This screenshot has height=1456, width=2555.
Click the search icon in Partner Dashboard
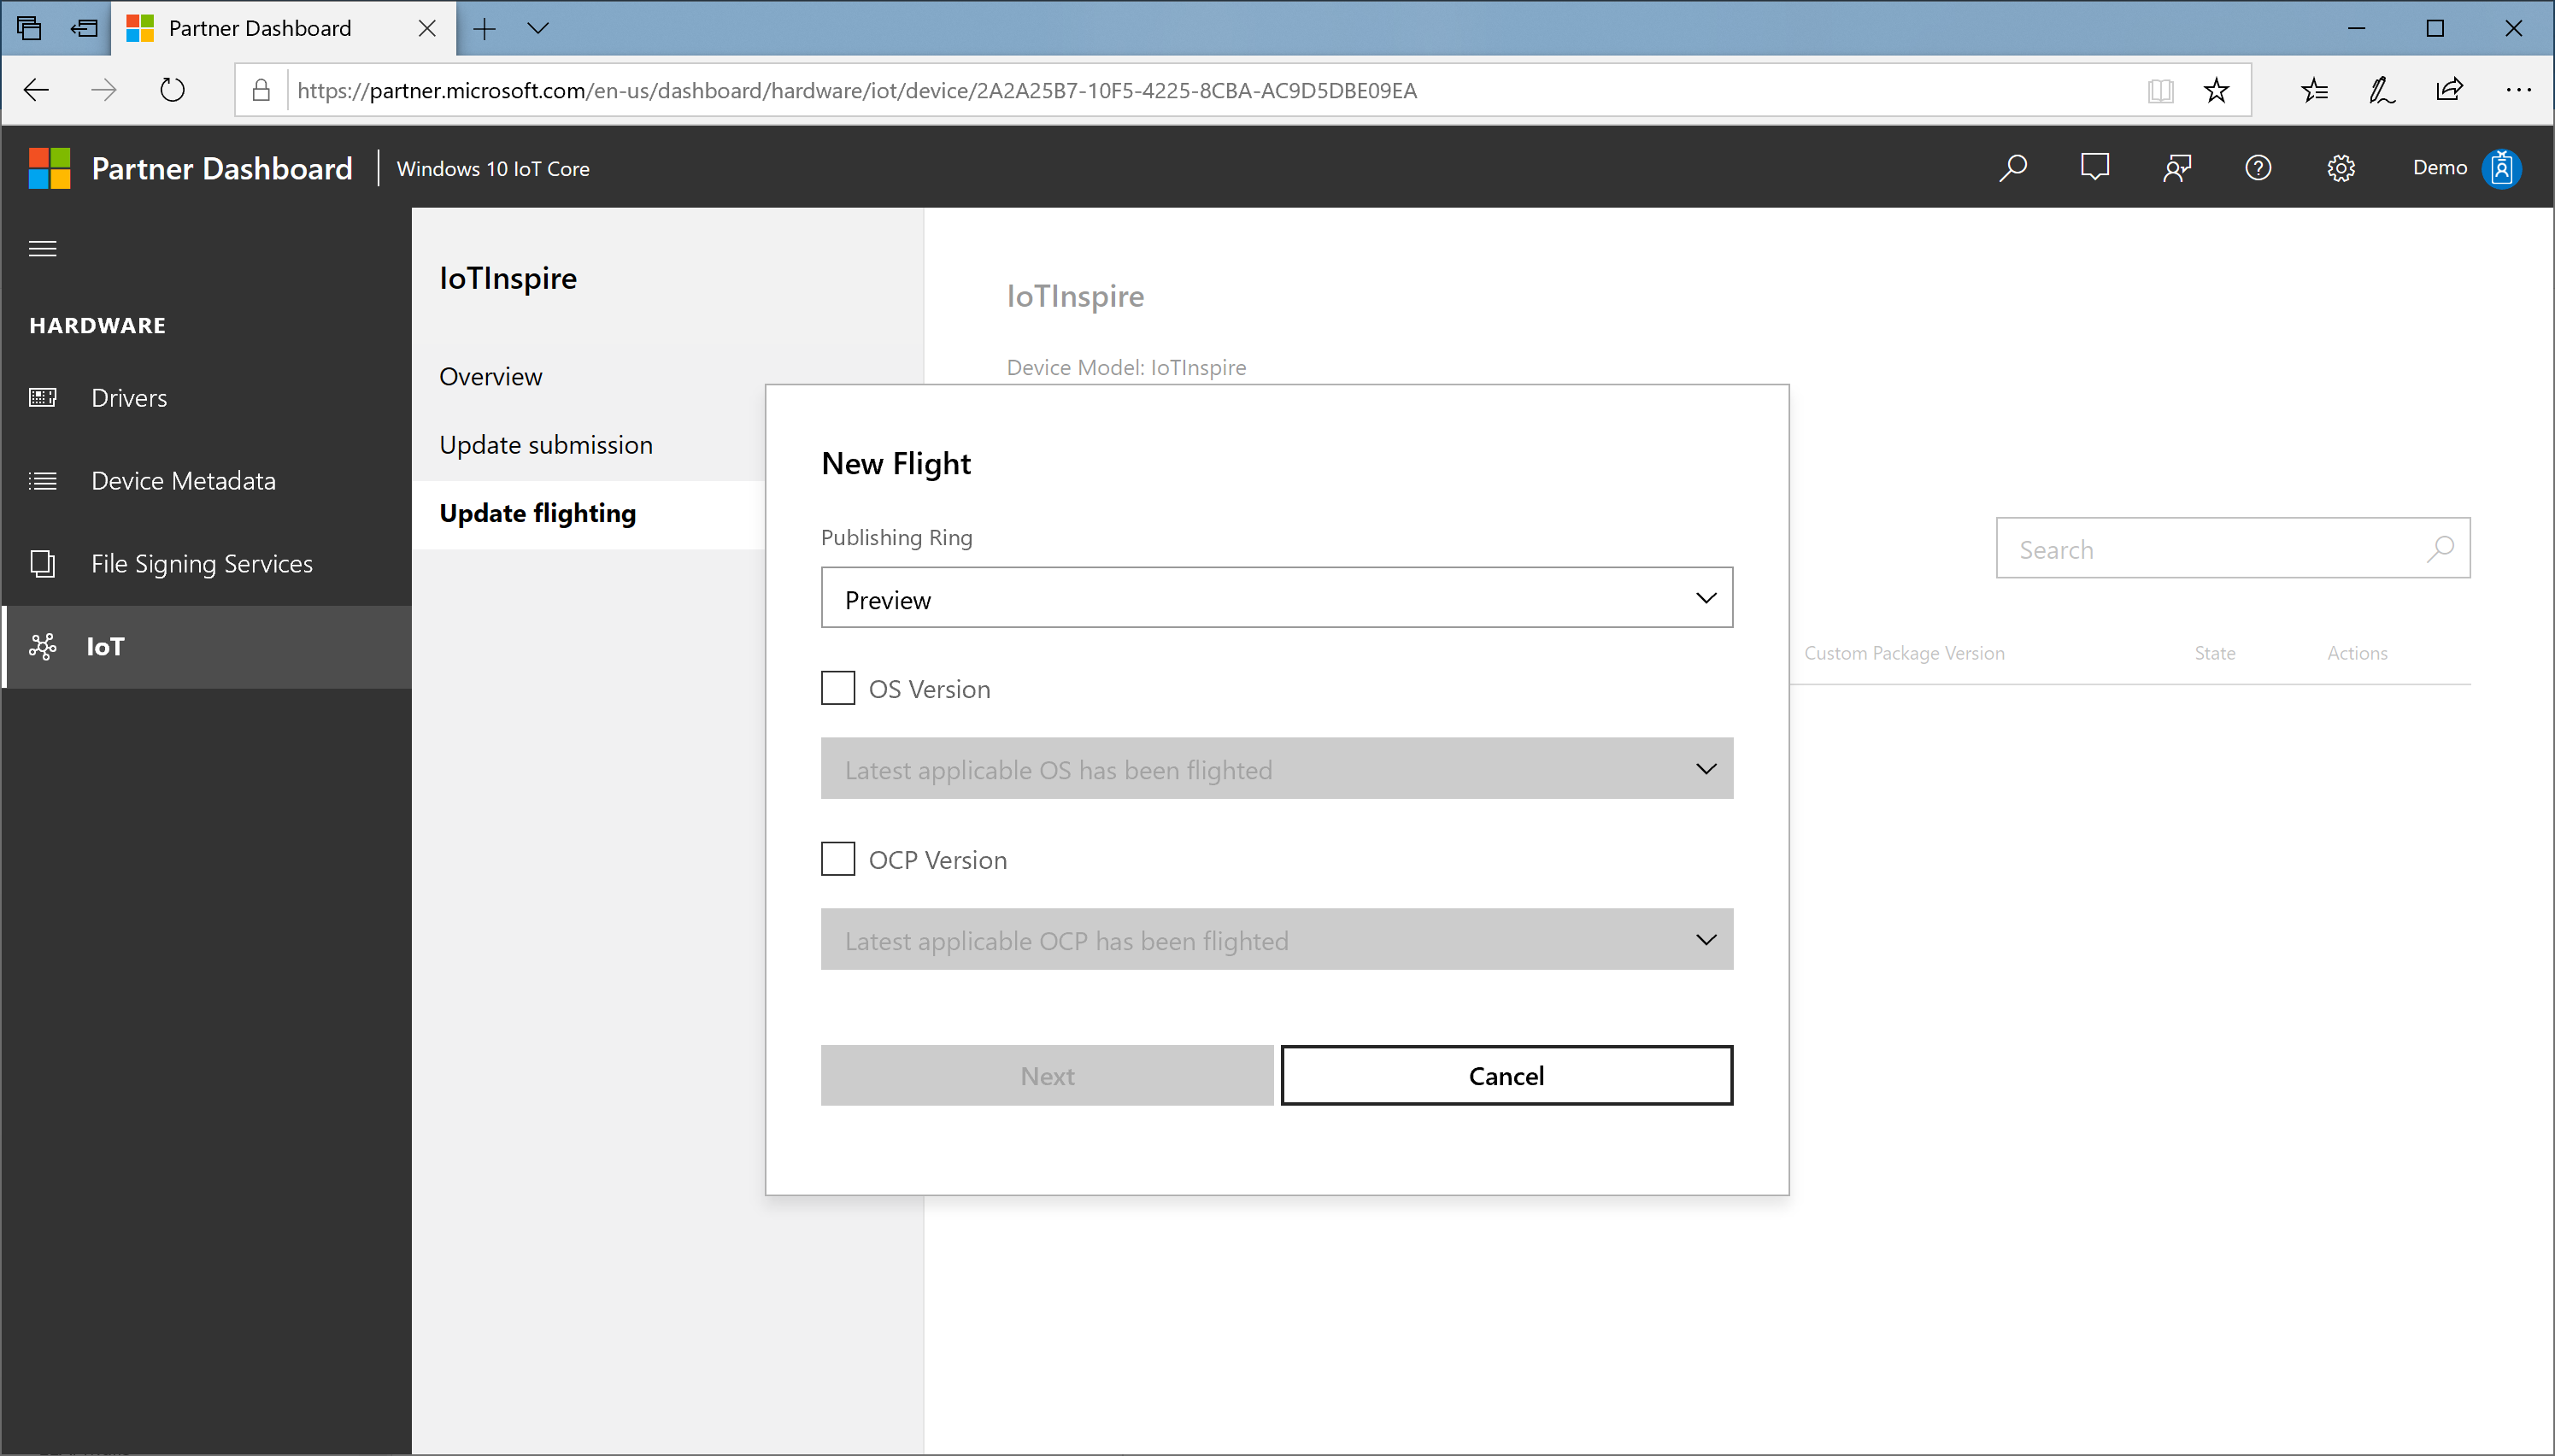click(2011, 168)
